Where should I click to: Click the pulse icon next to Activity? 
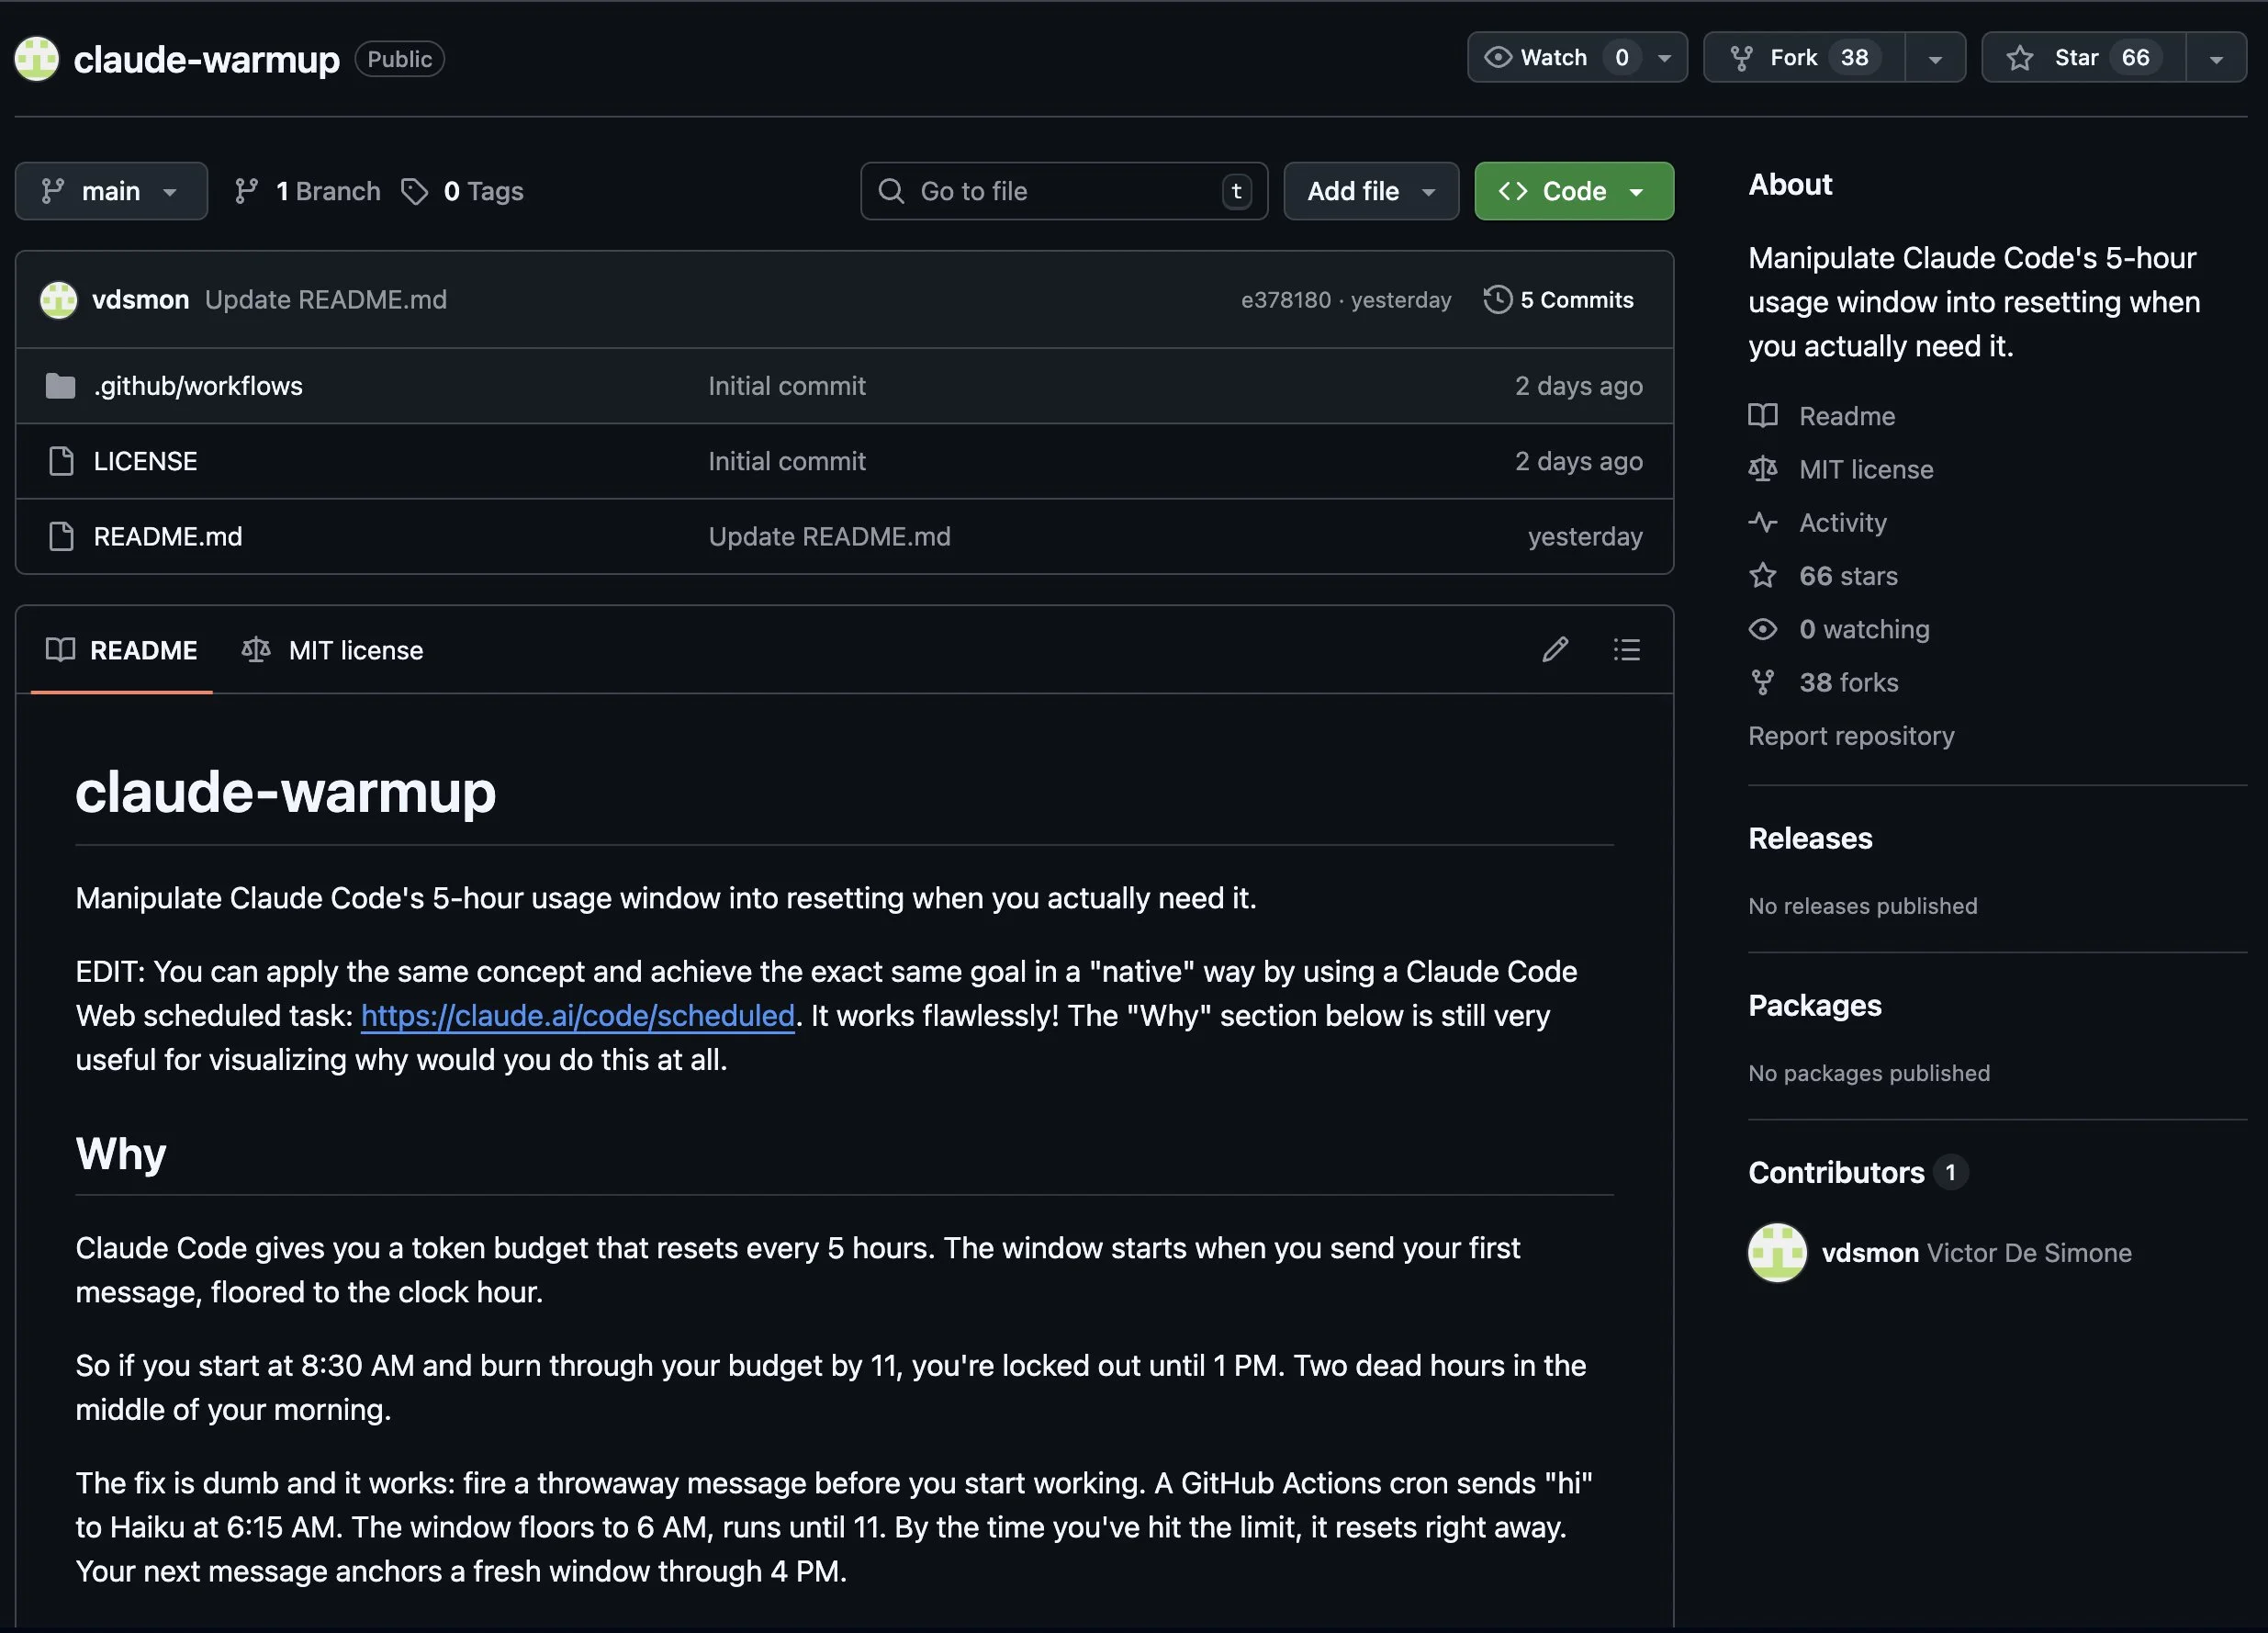click(x=1763, y=522)
